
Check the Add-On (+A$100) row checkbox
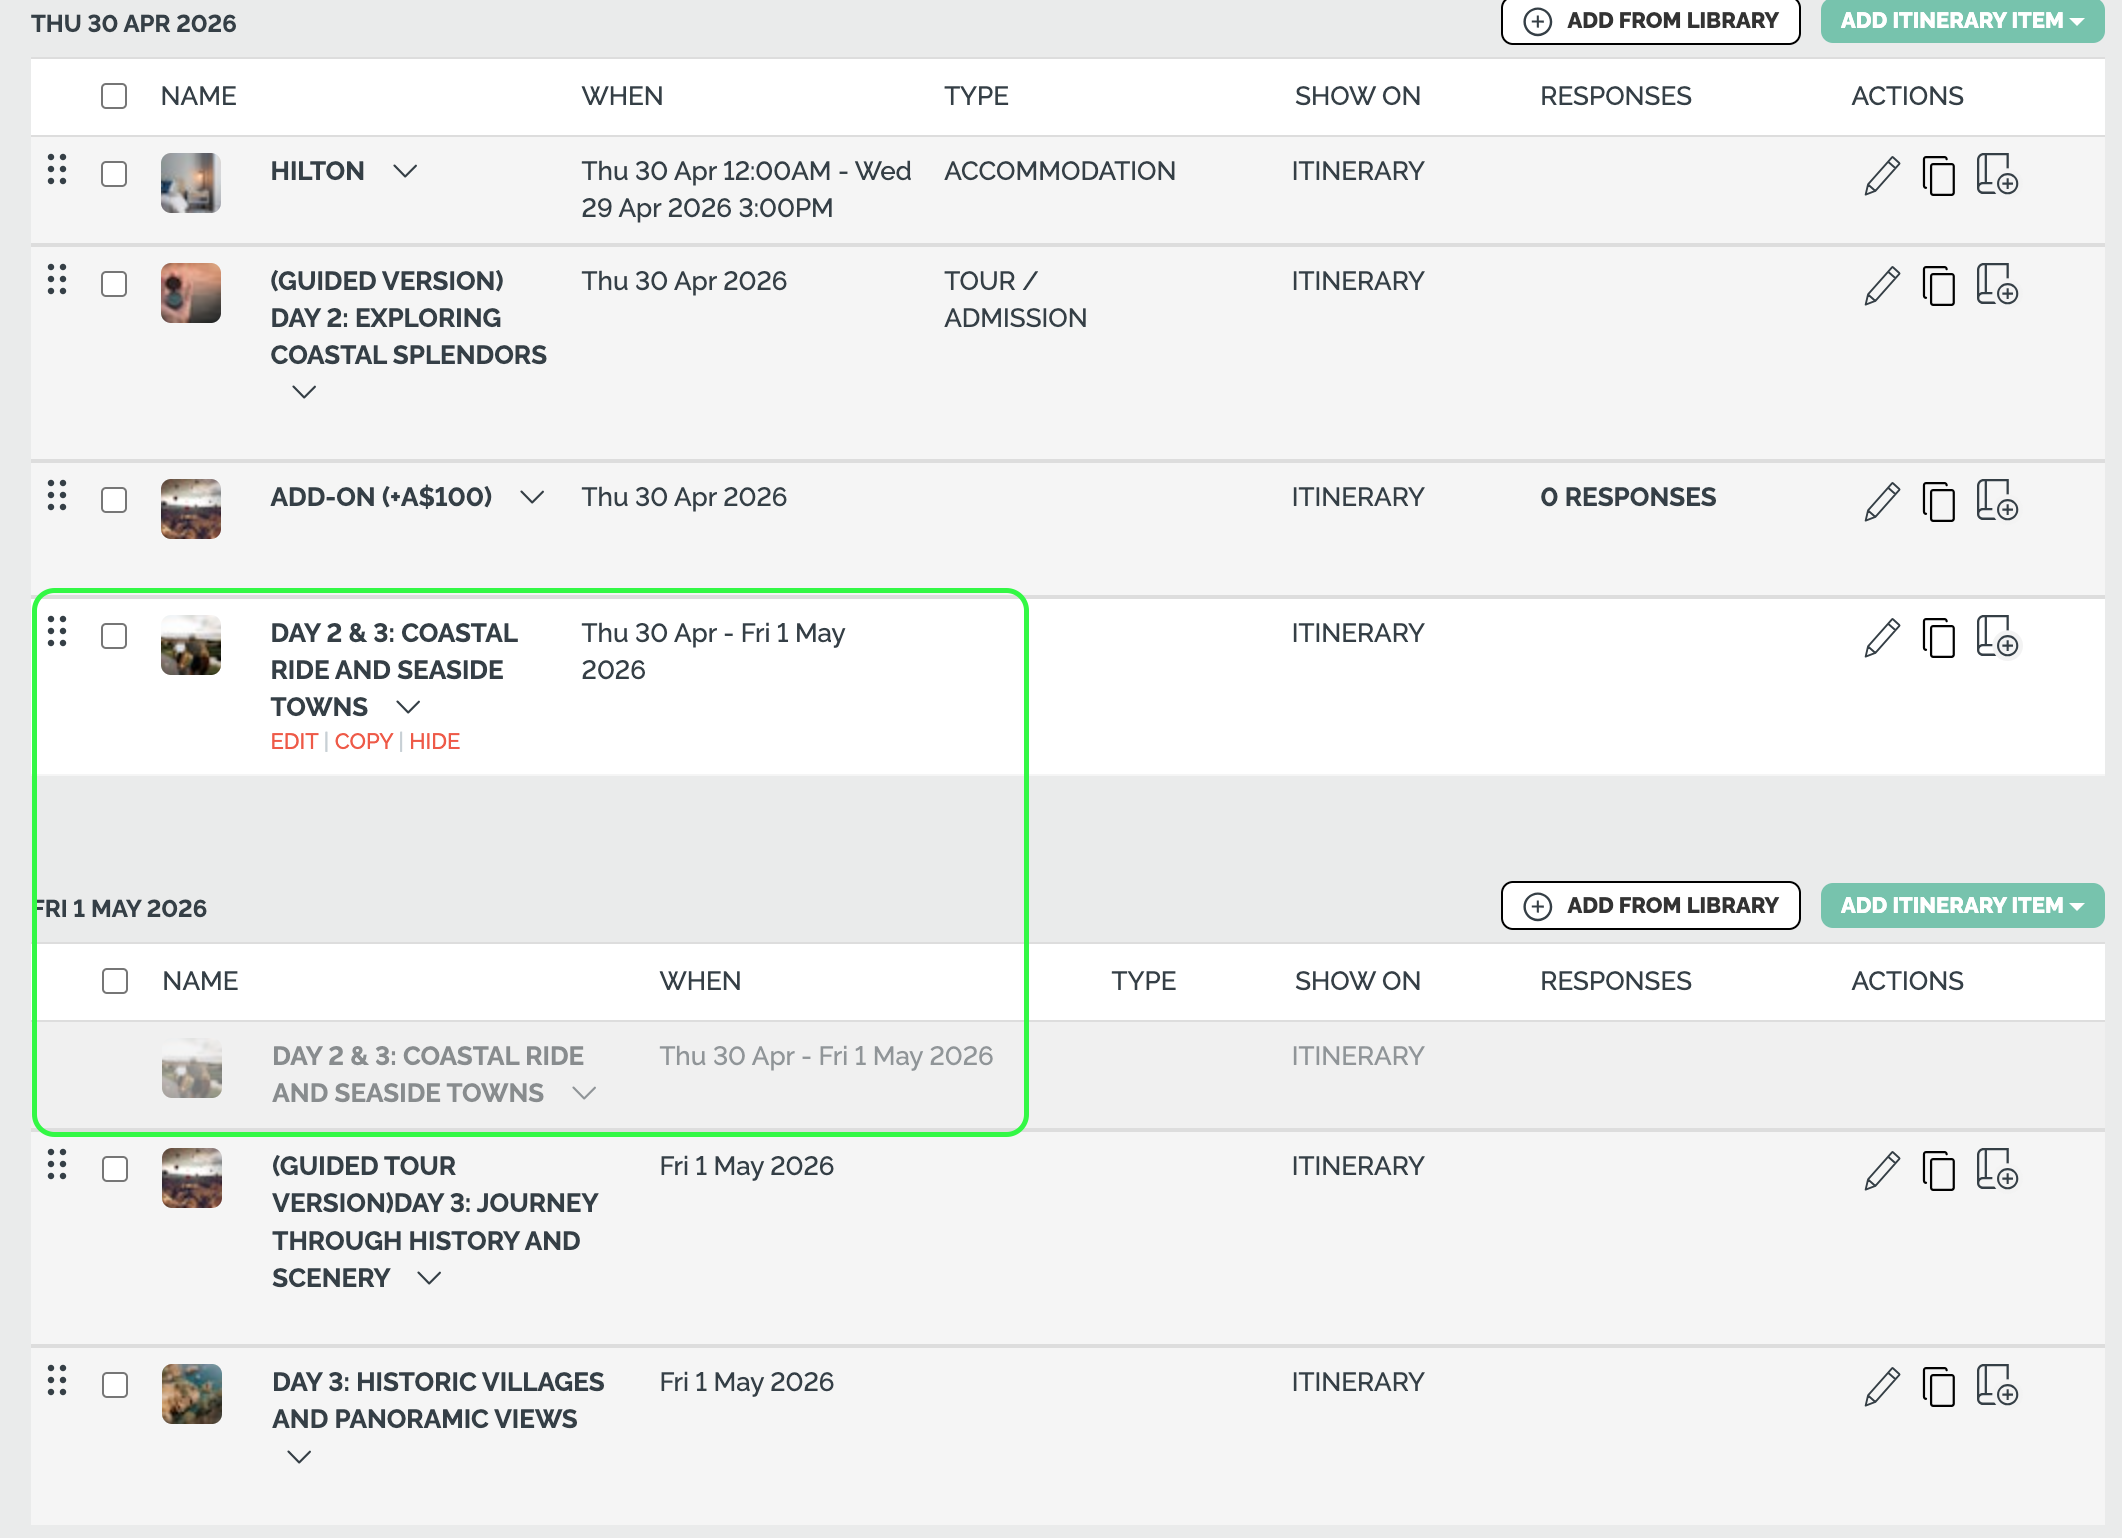114,500
